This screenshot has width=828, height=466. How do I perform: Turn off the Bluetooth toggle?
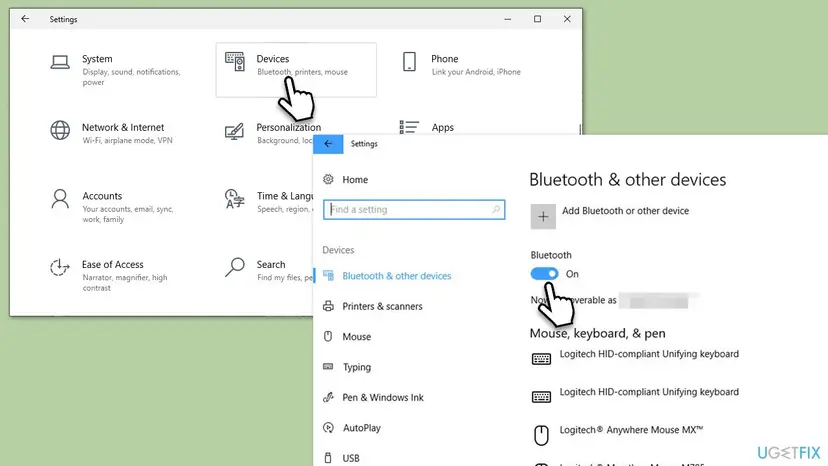pos(544,274)
